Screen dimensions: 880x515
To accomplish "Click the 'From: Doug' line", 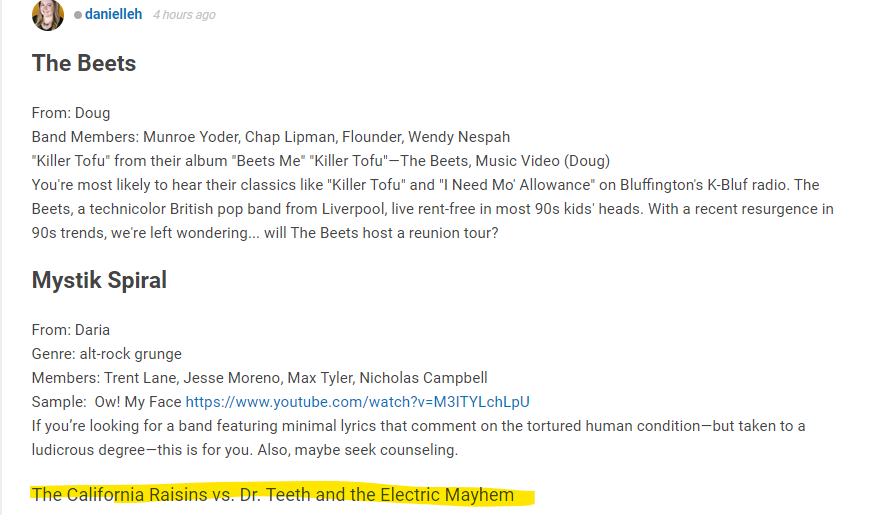I will coord(71,113).
